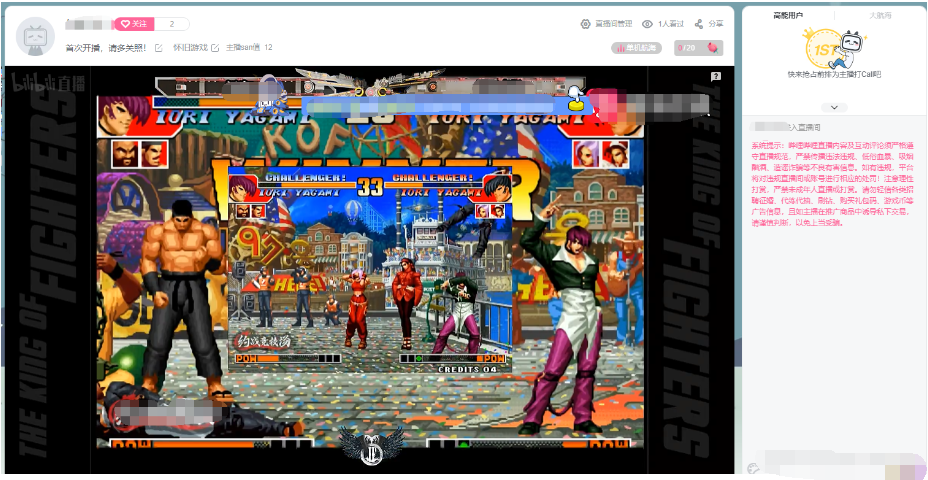
Task: Click the question mark help icon on player
Action: (x=716, y=77)
